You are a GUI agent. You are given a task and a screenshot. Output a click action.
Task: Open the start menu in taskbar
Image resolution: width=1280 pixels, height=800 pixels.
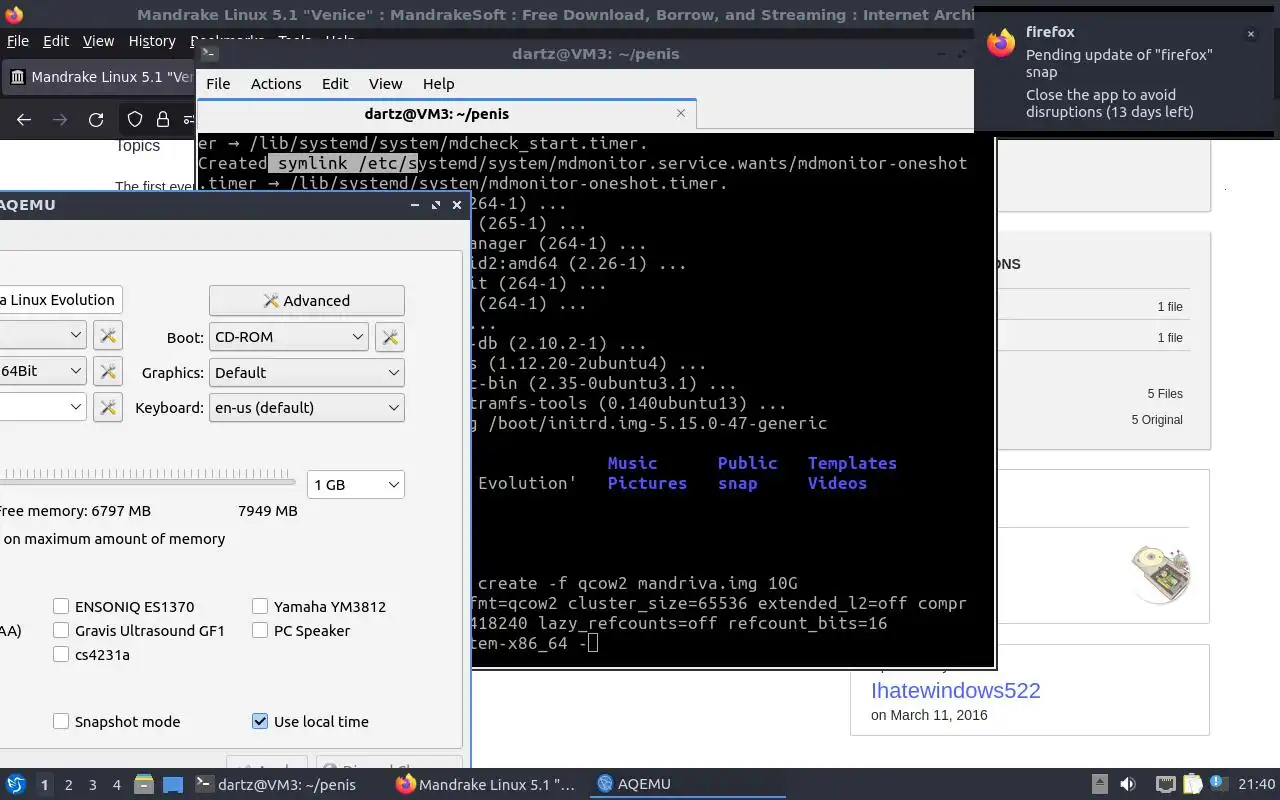click(15, 784)
